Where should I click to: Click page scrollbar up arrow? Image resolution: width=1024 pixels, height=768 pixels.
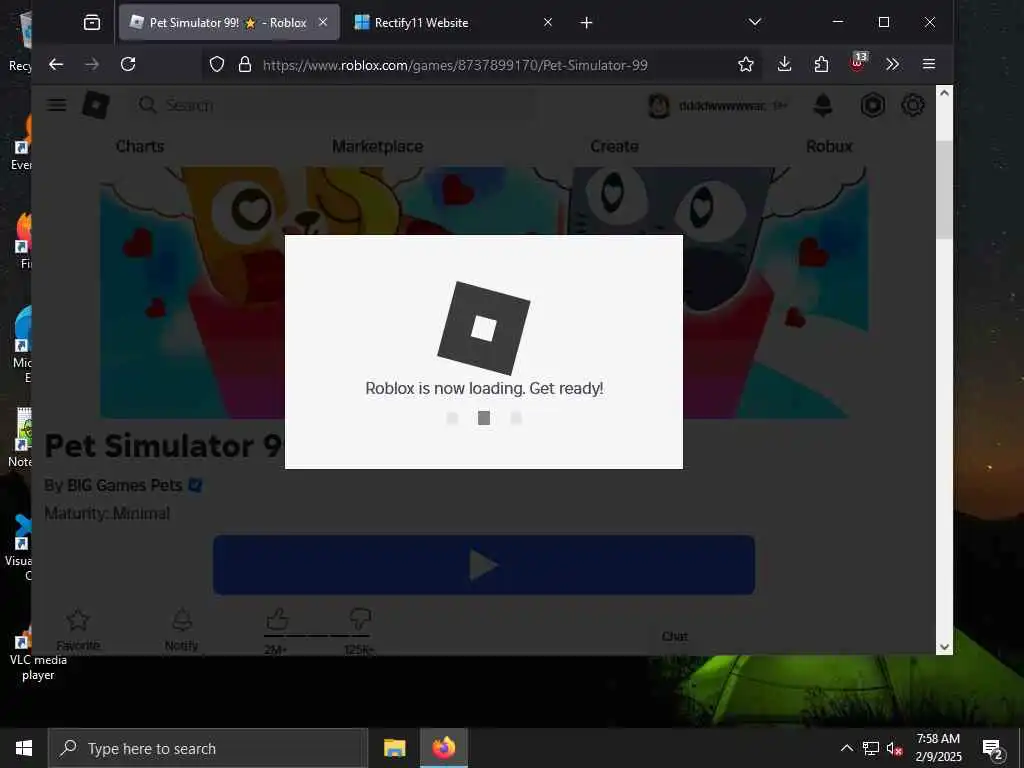coord(944,93)
